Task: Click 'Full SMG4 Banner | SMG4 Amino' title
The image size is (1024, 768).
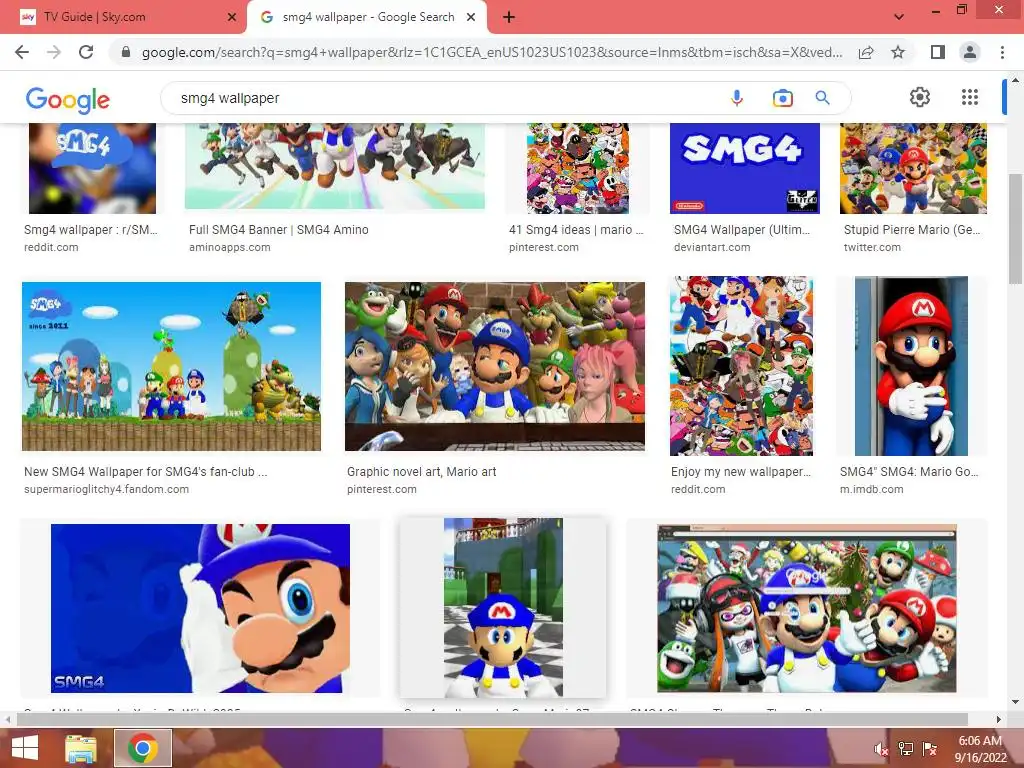Action: tap(279, 230)
